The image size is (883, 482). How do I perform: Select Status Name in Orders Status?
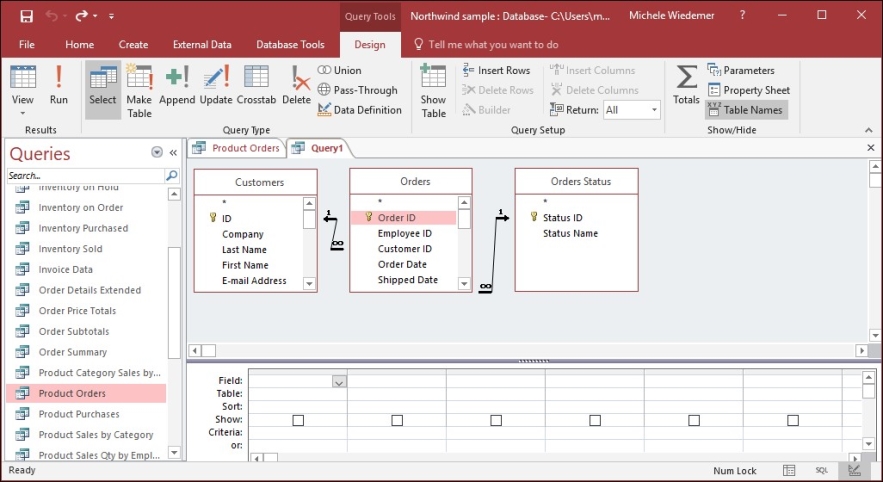(570, 233)
